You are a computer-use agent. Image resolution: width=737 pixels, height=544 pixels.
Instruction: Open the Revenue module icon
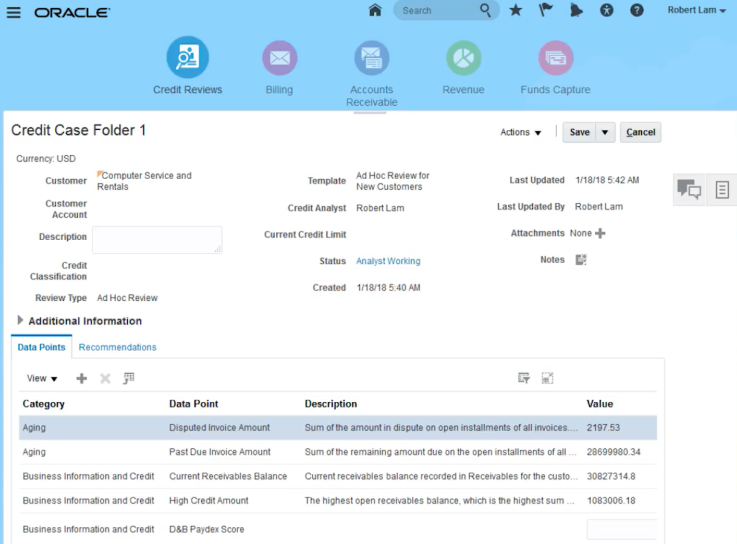(x=463, y=58)
